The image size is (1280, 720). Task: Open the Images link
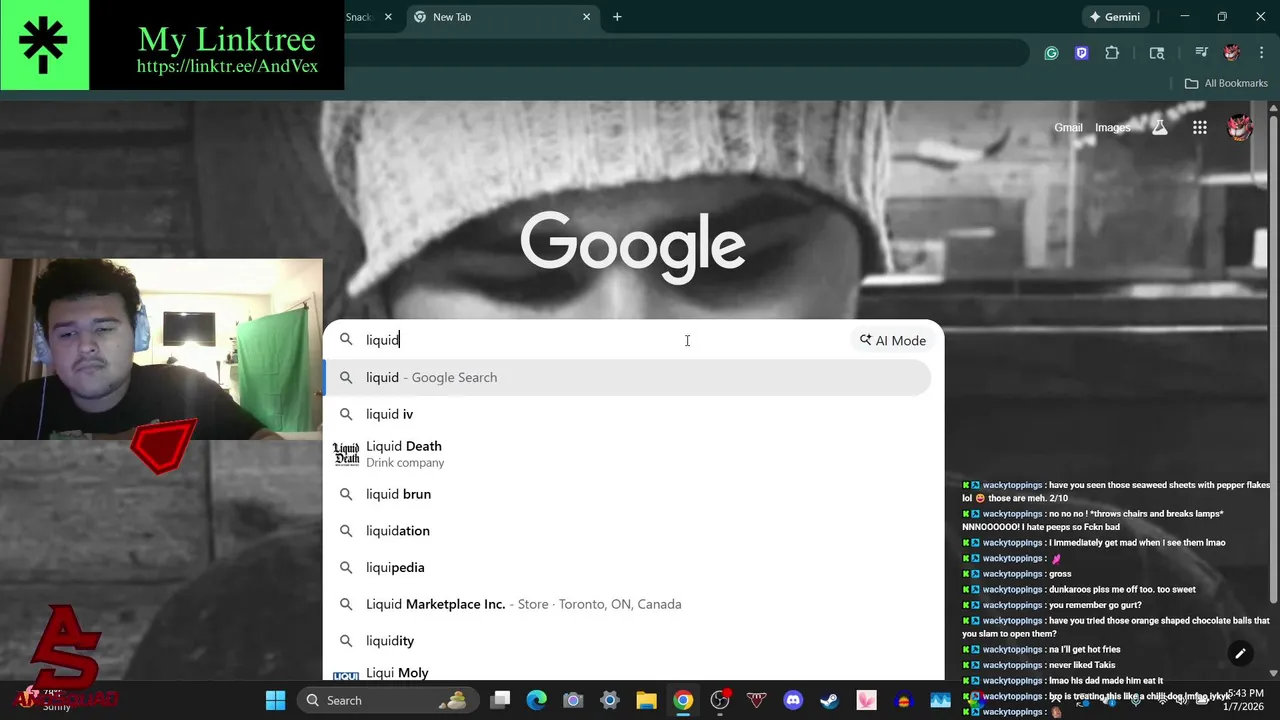pyautogui.click(x=1113, y=128)
